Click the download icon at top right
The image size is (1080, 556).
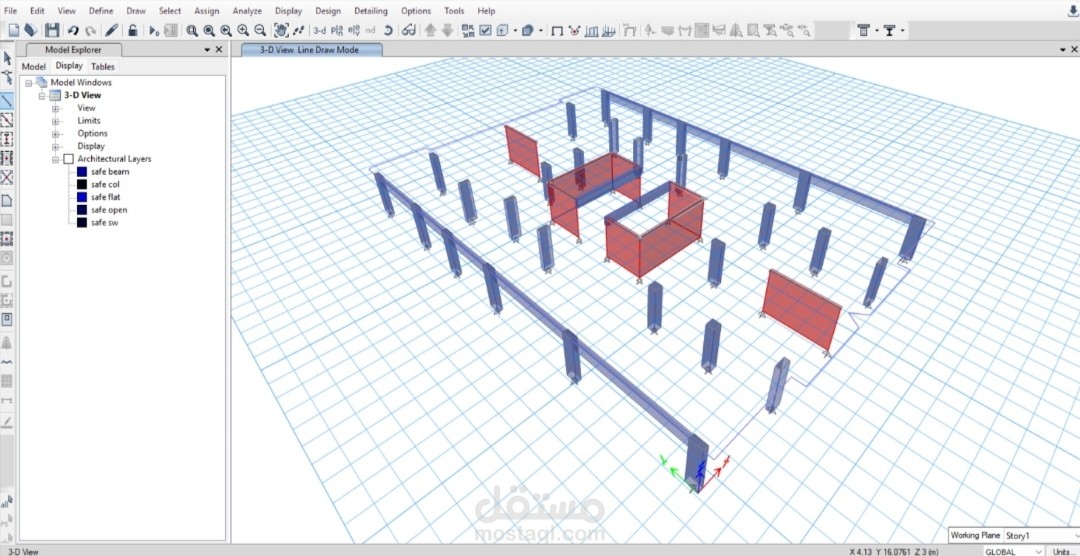tap(1072, 10)
